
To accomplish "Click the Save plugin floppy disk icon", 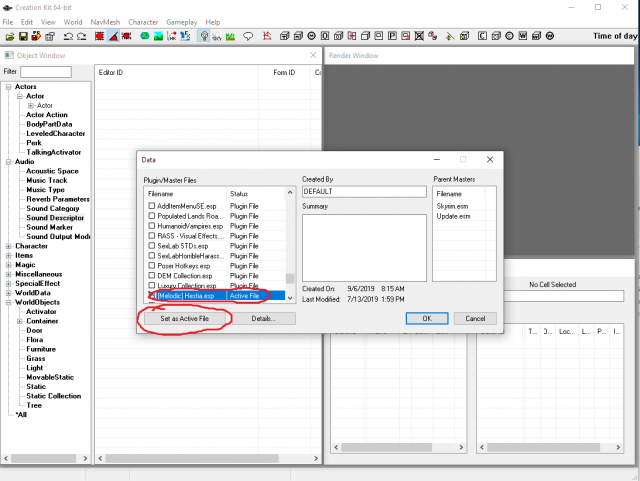I will 25,37.
